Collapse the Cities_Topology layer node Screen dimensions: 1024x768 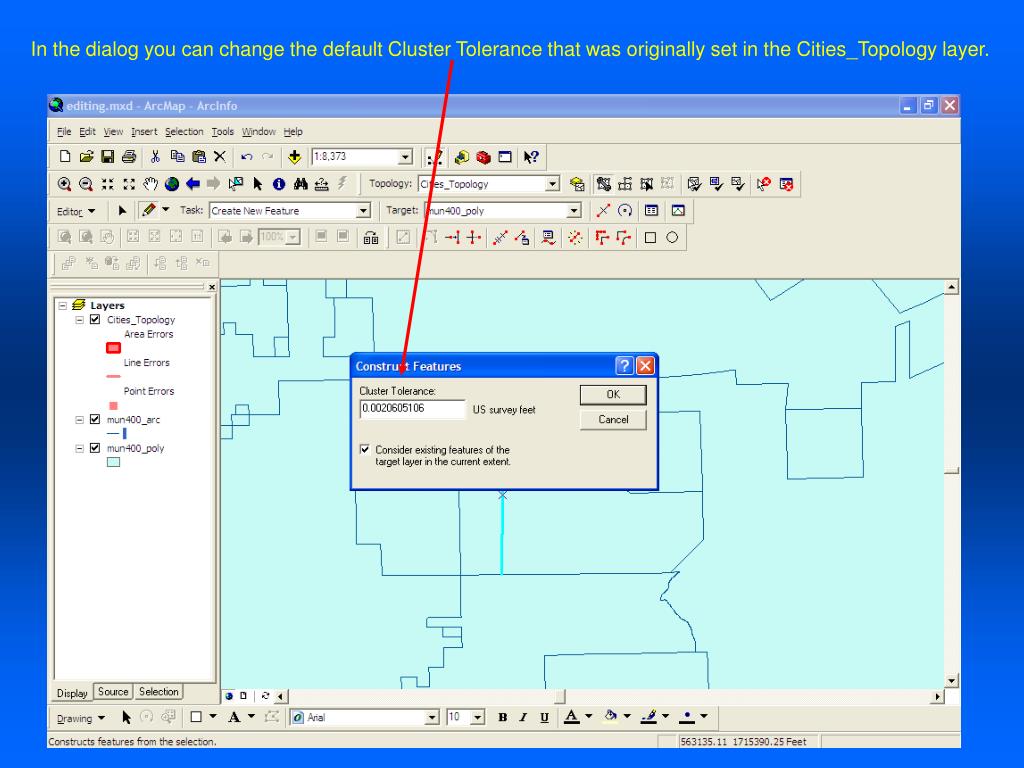79,319
